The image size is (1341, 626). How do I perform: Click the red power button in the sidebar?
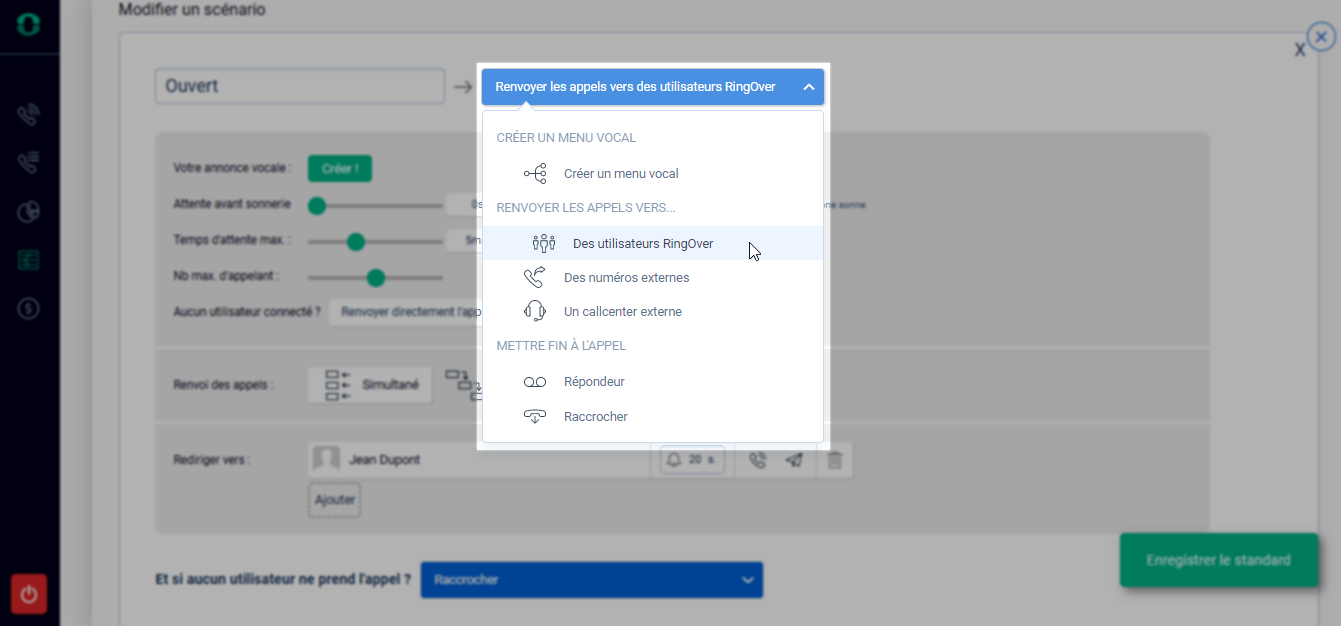(29, 595)
